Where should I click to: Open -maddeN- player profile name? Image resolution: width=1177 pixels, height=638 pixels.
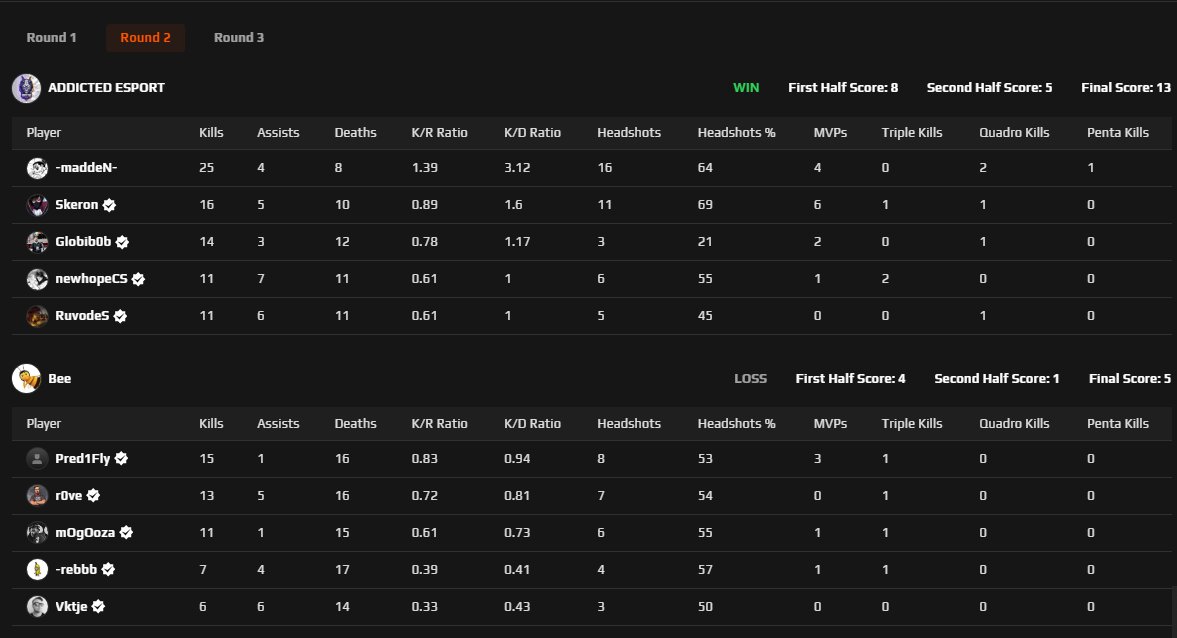coord(86,168)
